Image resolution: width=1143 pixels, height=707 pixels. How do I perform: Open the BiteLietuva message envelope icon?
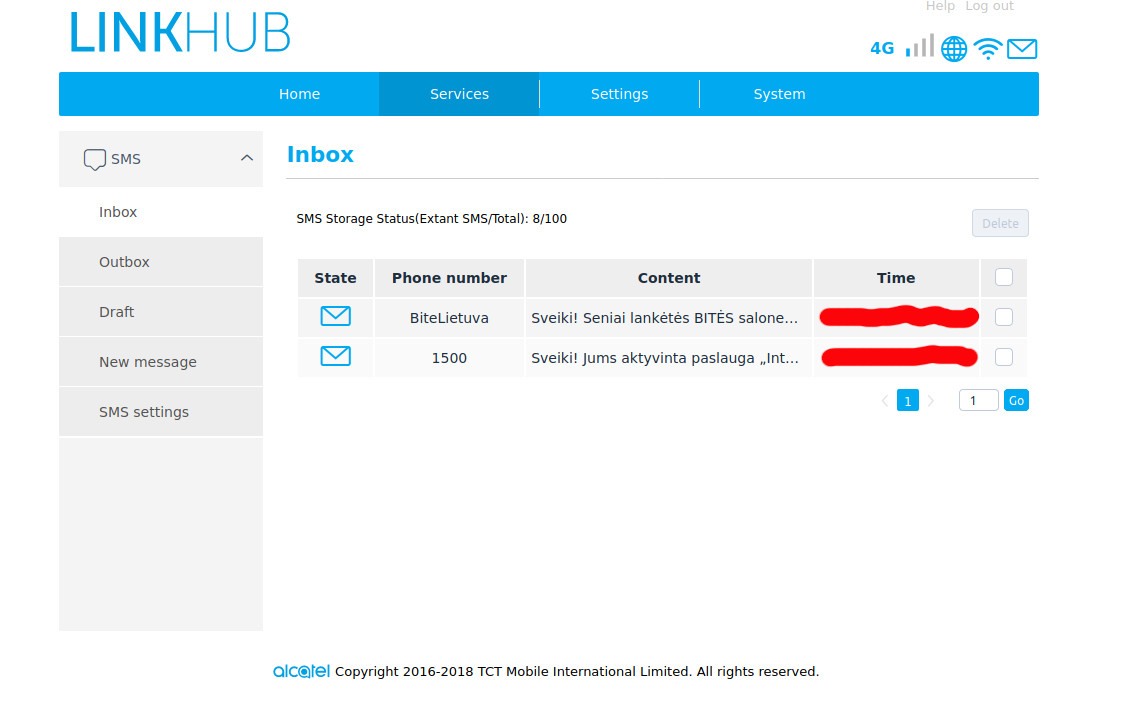335,316
